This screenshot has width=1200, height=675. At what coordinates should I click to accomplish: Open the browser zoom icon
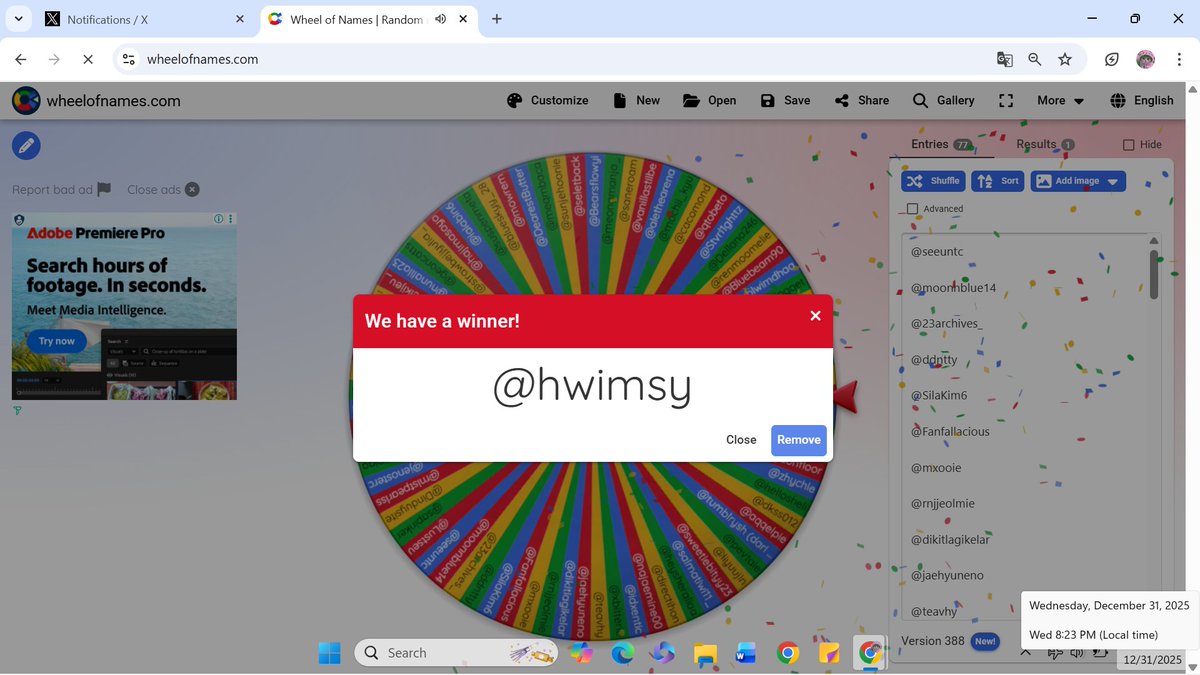click(x=1035, y=60)
